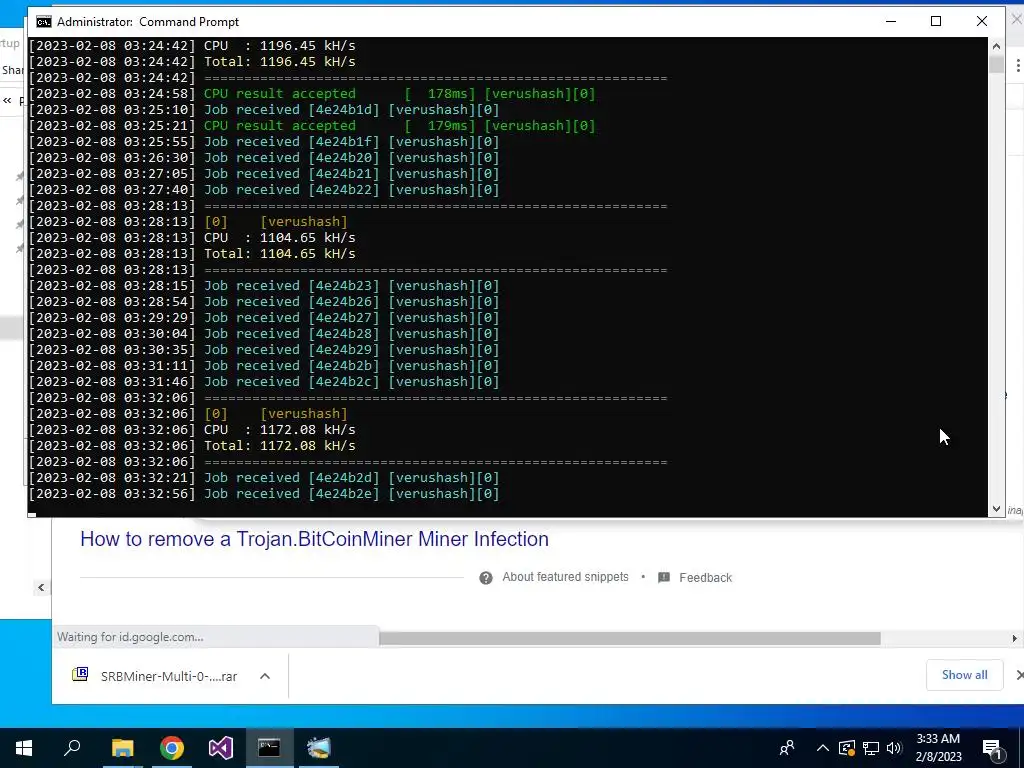Click 'CPU result accepted [ 178ms]' line
This screenshot has width=1024, height=768.
pos(400,93)
